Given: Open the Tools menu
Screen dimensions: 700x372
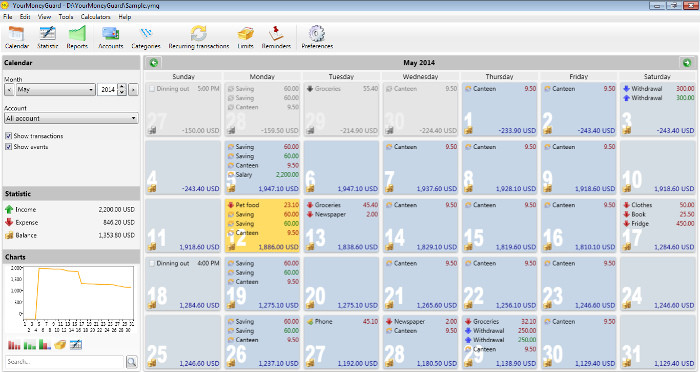Looking at the screenshot, I should [66, 17].
